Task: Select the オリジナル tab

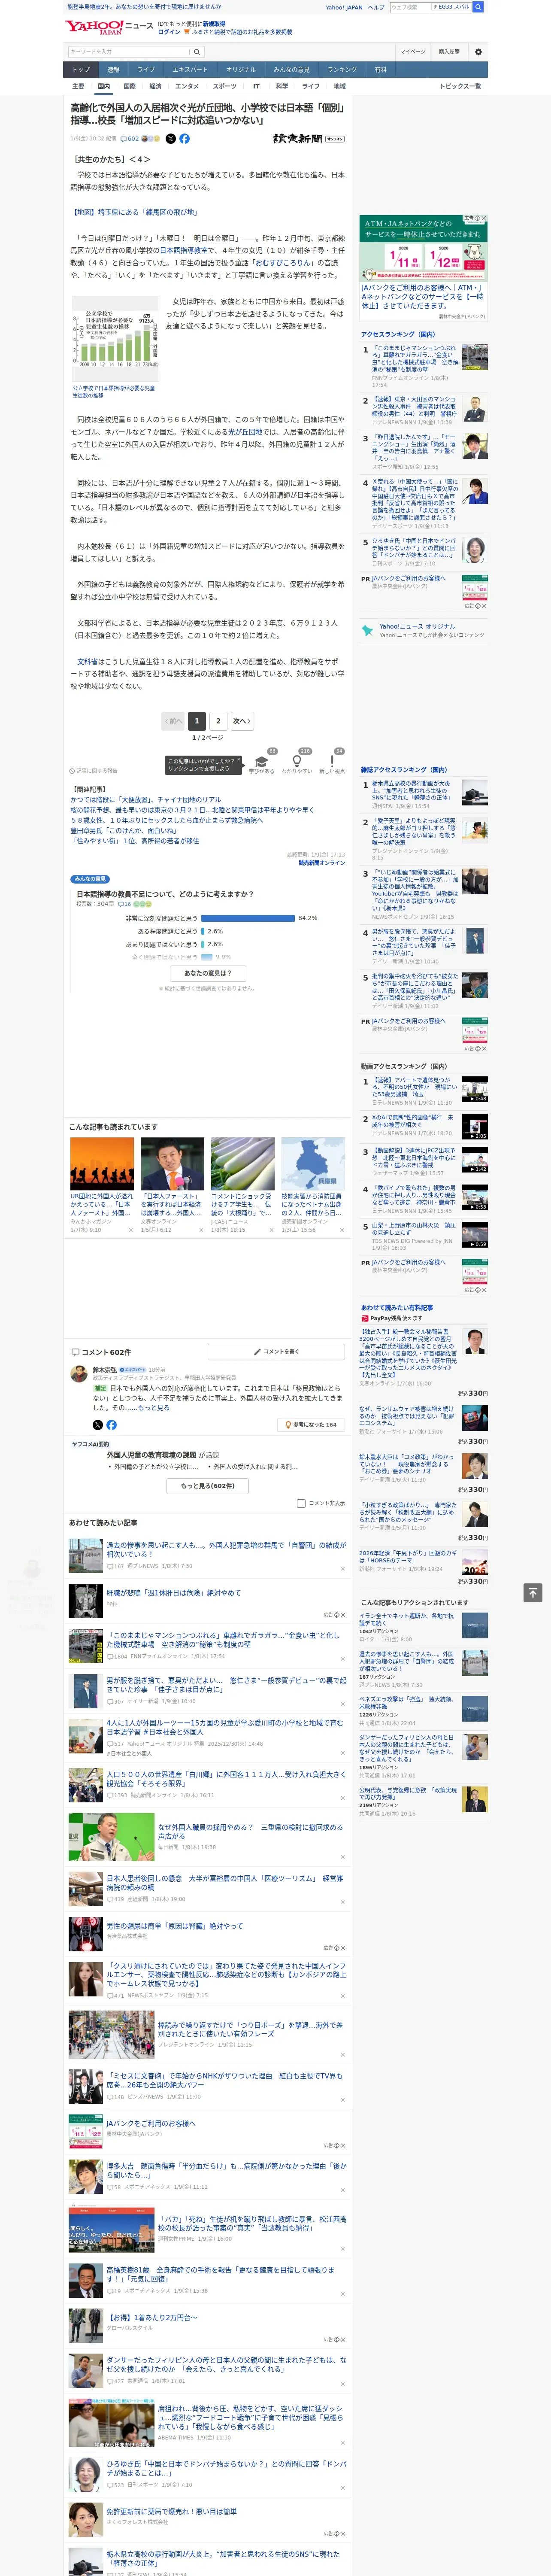Action: click(x=241, y=70)
